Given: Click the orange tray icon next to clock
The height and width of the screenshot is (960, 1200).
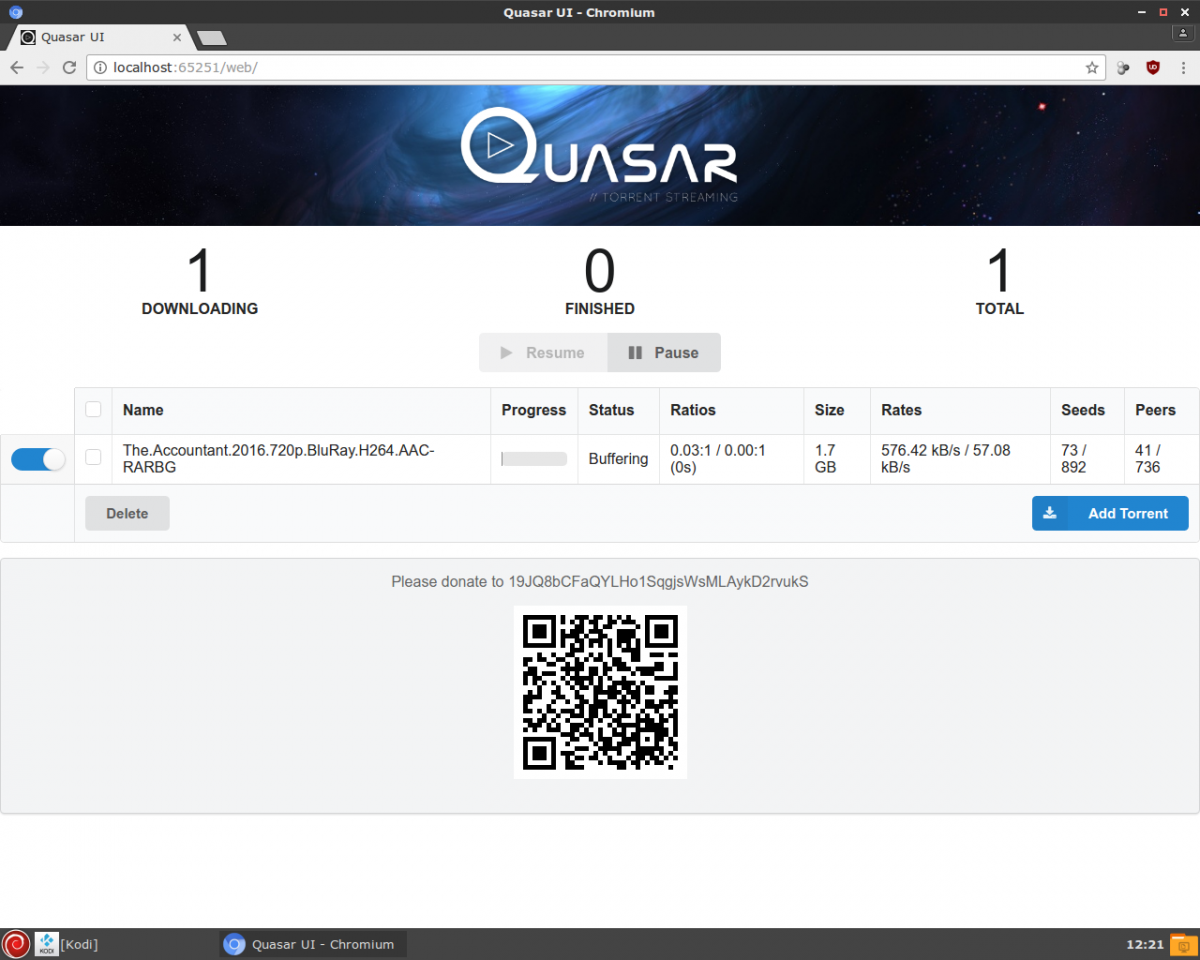Looking at the screenshot, I should pyautogui.click(x=1183, y=944).
